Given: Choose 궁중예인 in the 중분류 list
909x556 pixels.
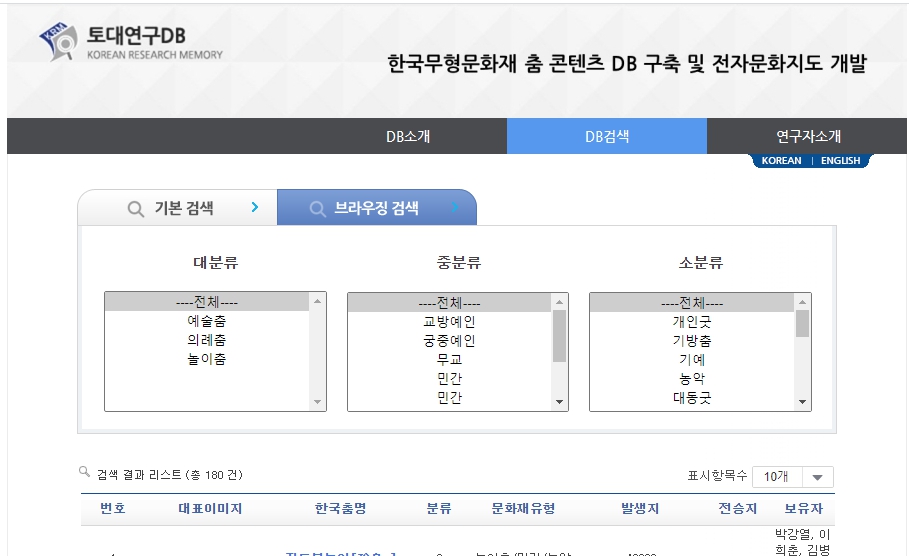Looking at the screenshot, I should (x=449, y=341).
